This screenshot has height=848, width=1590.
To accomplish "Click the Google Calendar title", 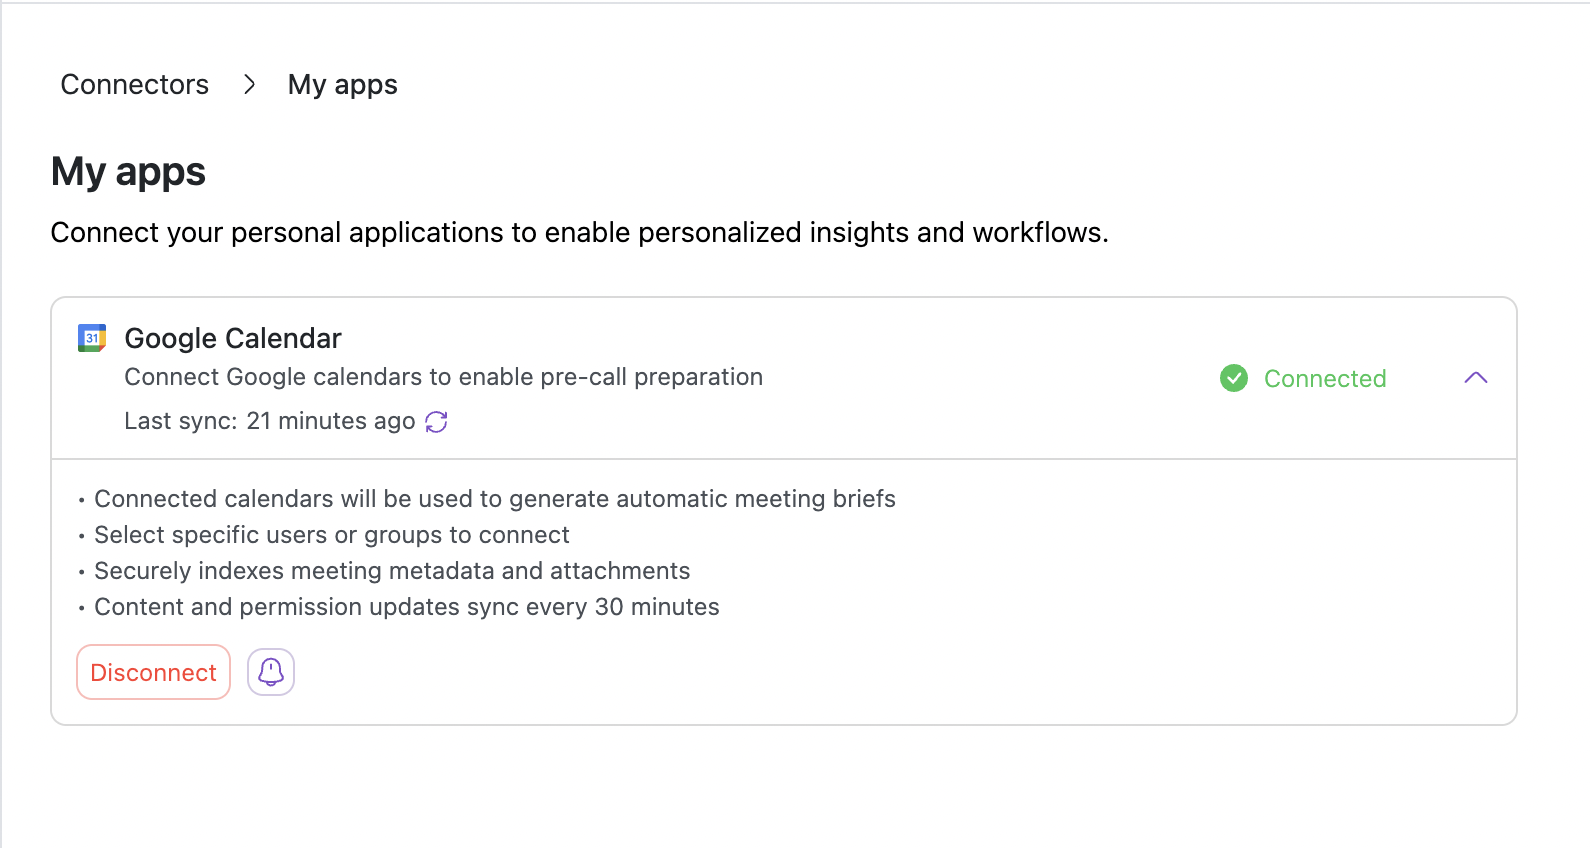I will coord(232,339).
